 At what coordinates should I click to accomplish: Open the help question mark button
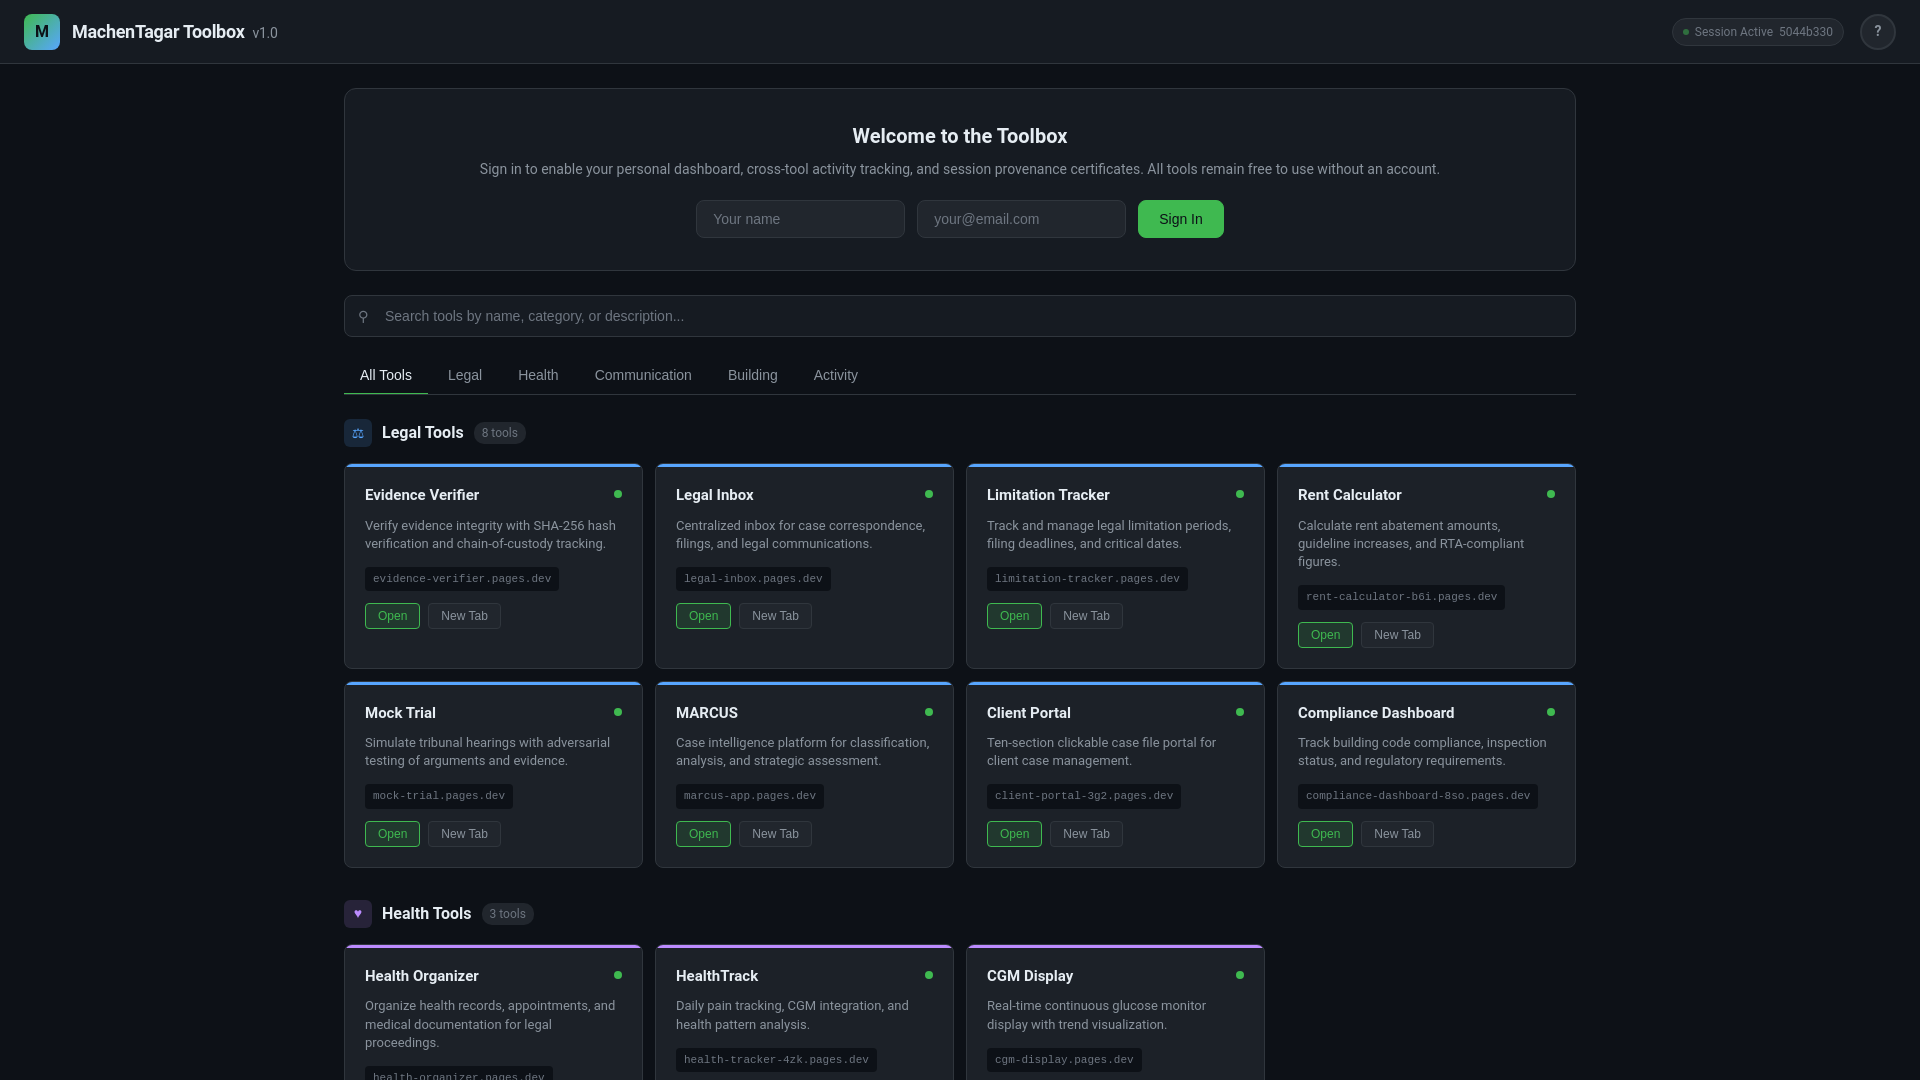tap(1878, 32)
